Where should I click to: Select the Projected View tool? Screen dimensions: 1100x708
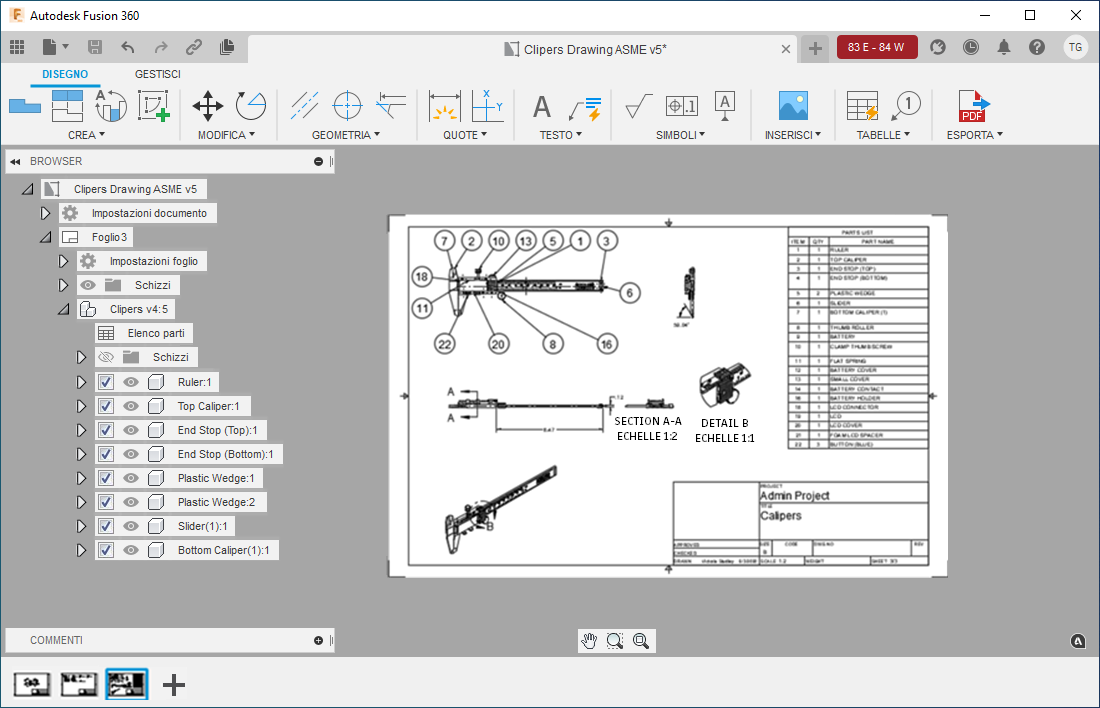pos(67,106)
